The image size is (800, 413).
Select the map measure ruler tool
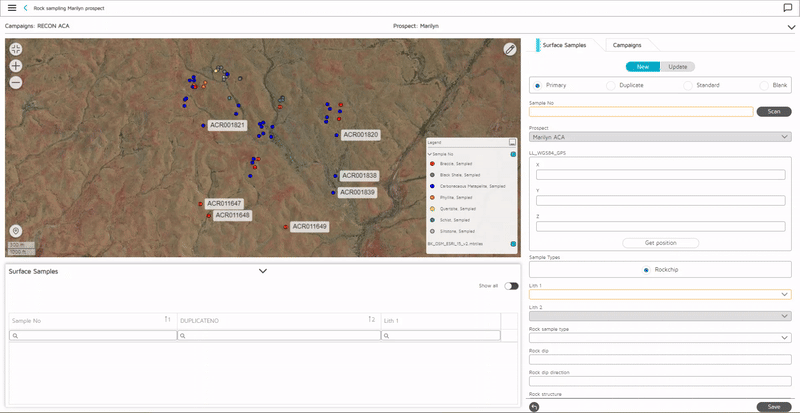509,48
